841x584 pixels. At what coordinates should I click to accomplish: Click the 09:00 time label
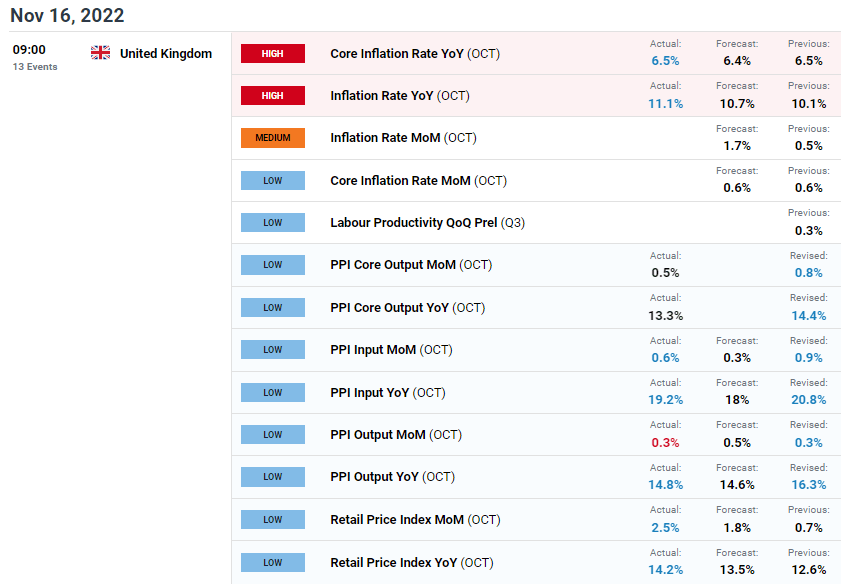coord(29,50)
